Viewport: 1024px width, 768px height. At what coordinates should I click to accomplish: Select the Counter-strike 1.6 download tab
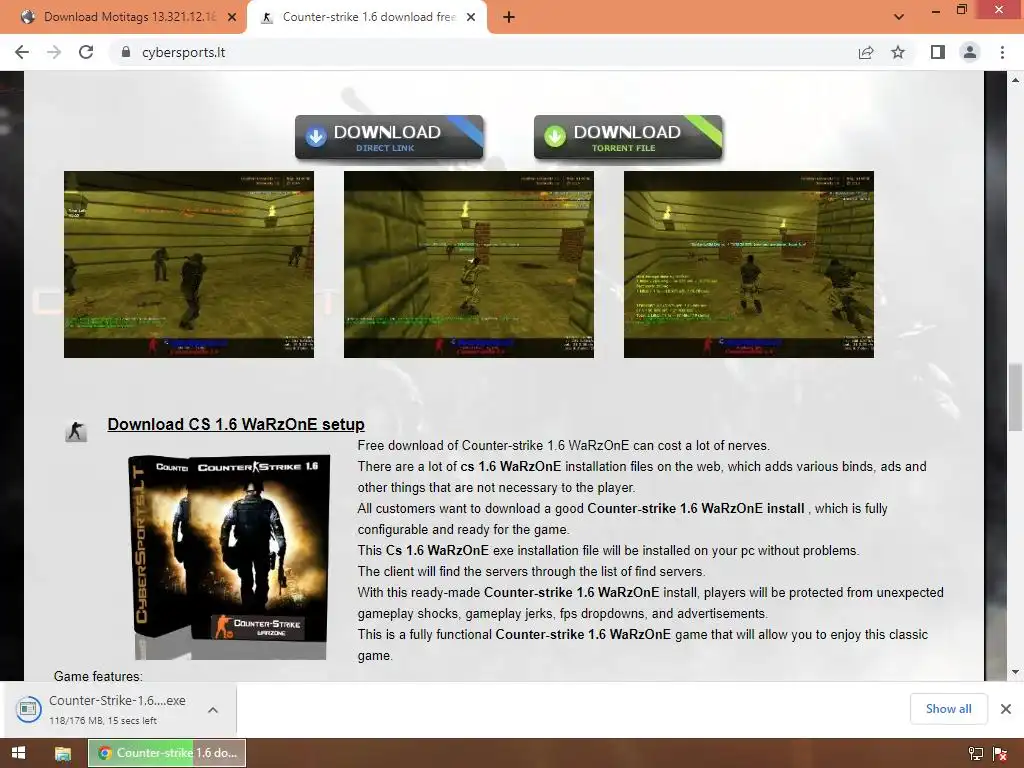[367, 17]
